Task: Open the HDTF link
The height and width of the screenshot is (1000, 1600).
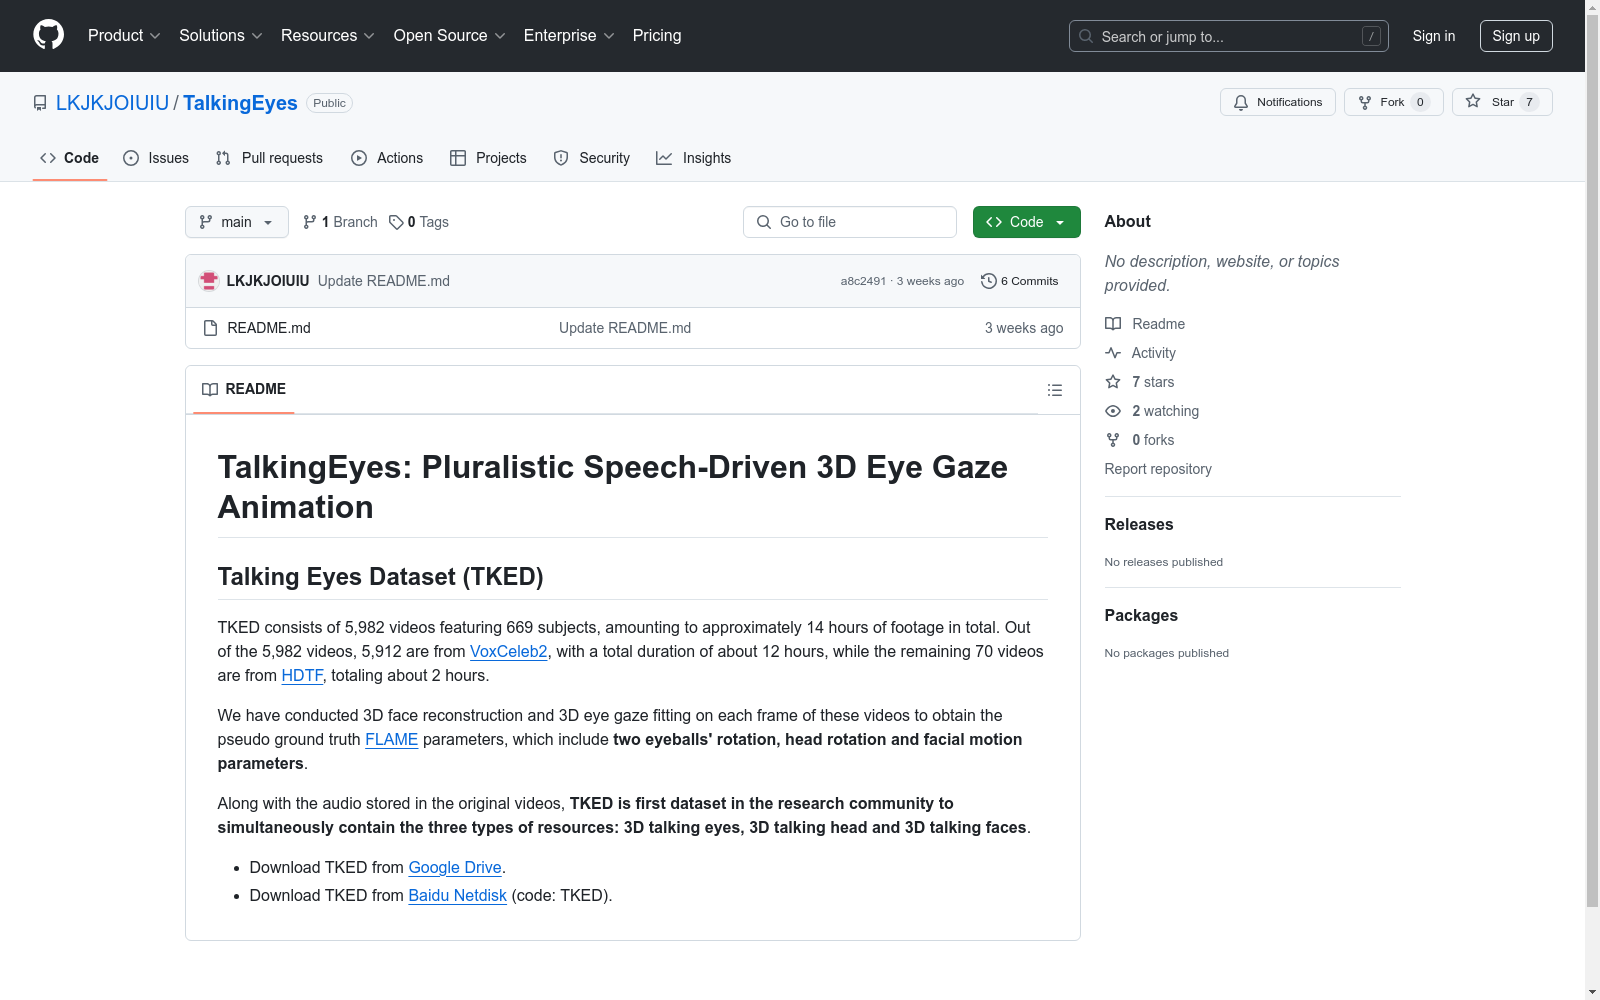Action: pos(302,676)
